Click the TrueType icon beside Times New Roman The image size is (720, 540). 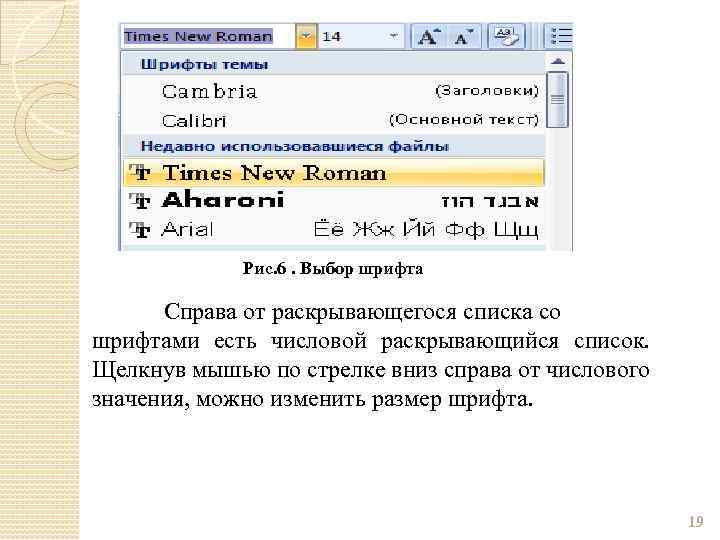coord(139,173)
